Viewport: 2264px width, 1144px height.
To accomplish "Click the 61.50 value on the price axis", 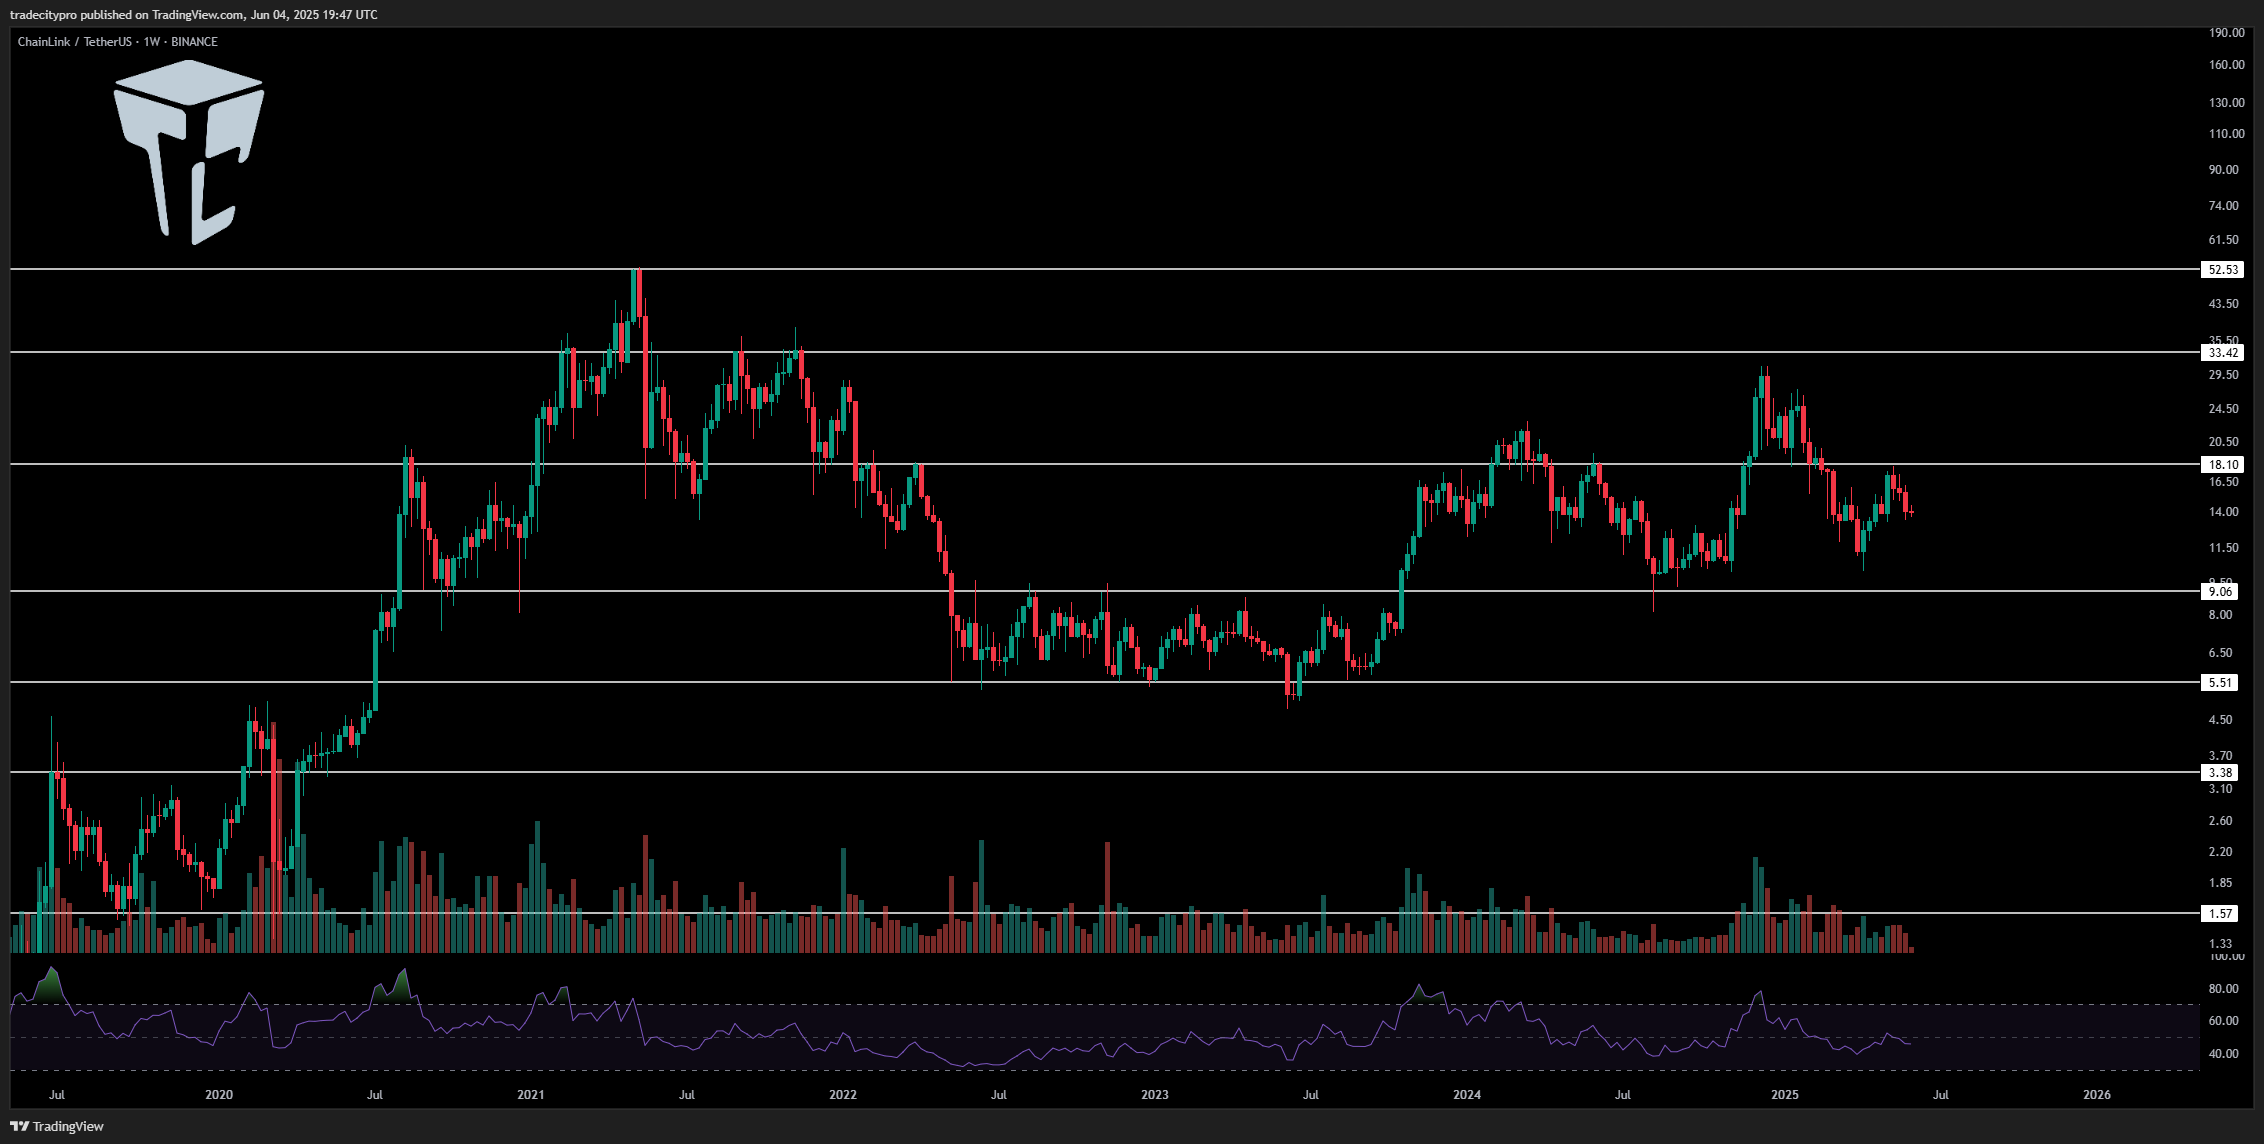I will pos(2224,240).
